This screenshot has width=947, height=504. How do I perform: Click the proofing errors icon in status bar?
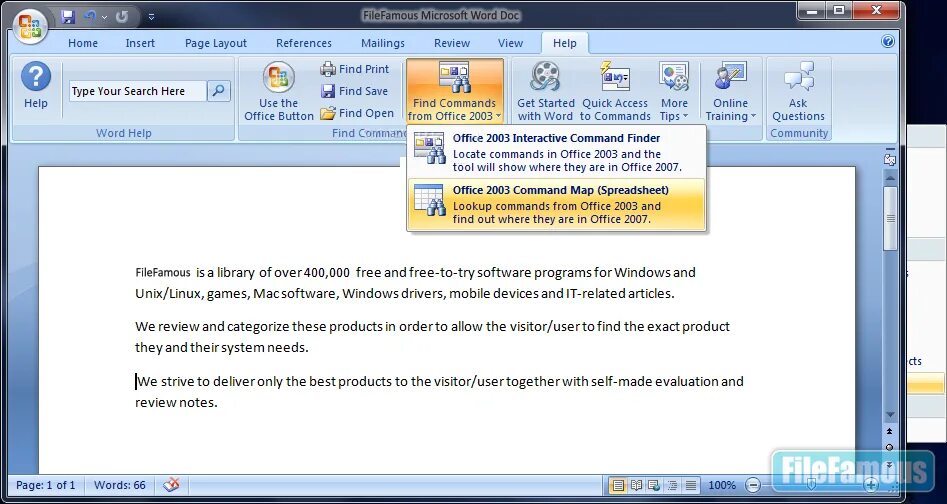(x=172, y=485)
